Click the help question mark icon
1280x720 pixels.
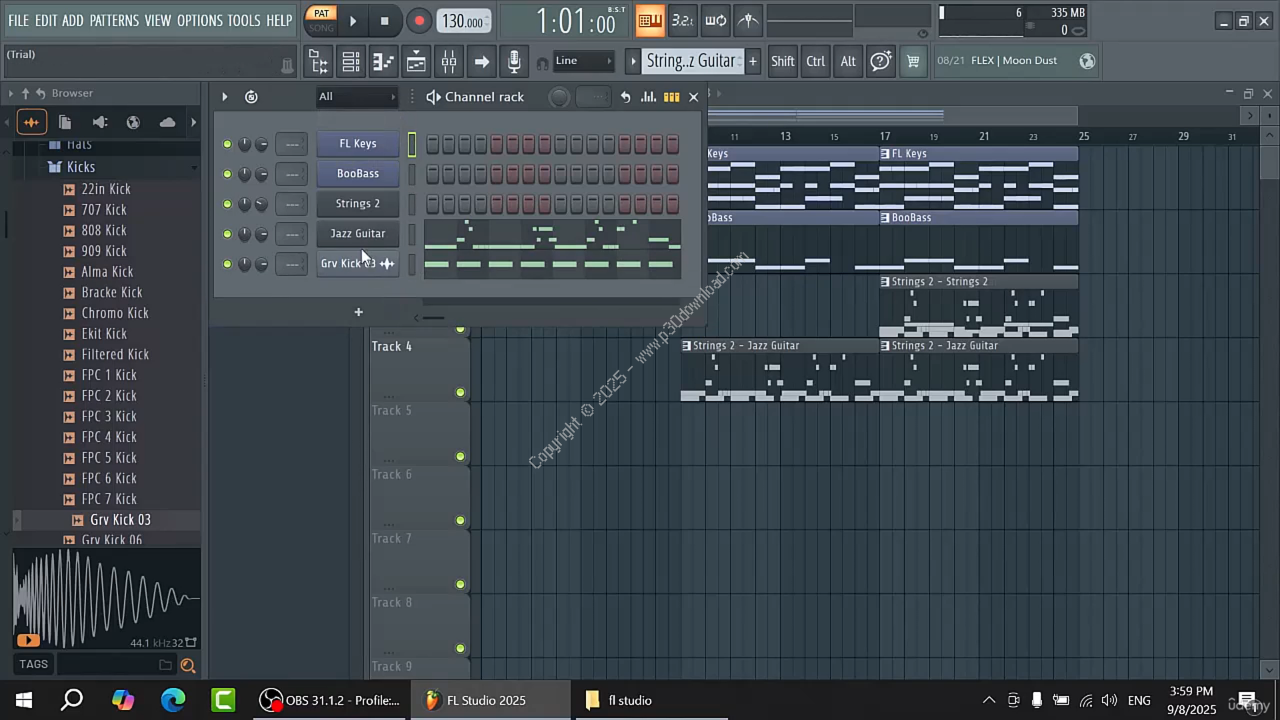click(880, 61)
